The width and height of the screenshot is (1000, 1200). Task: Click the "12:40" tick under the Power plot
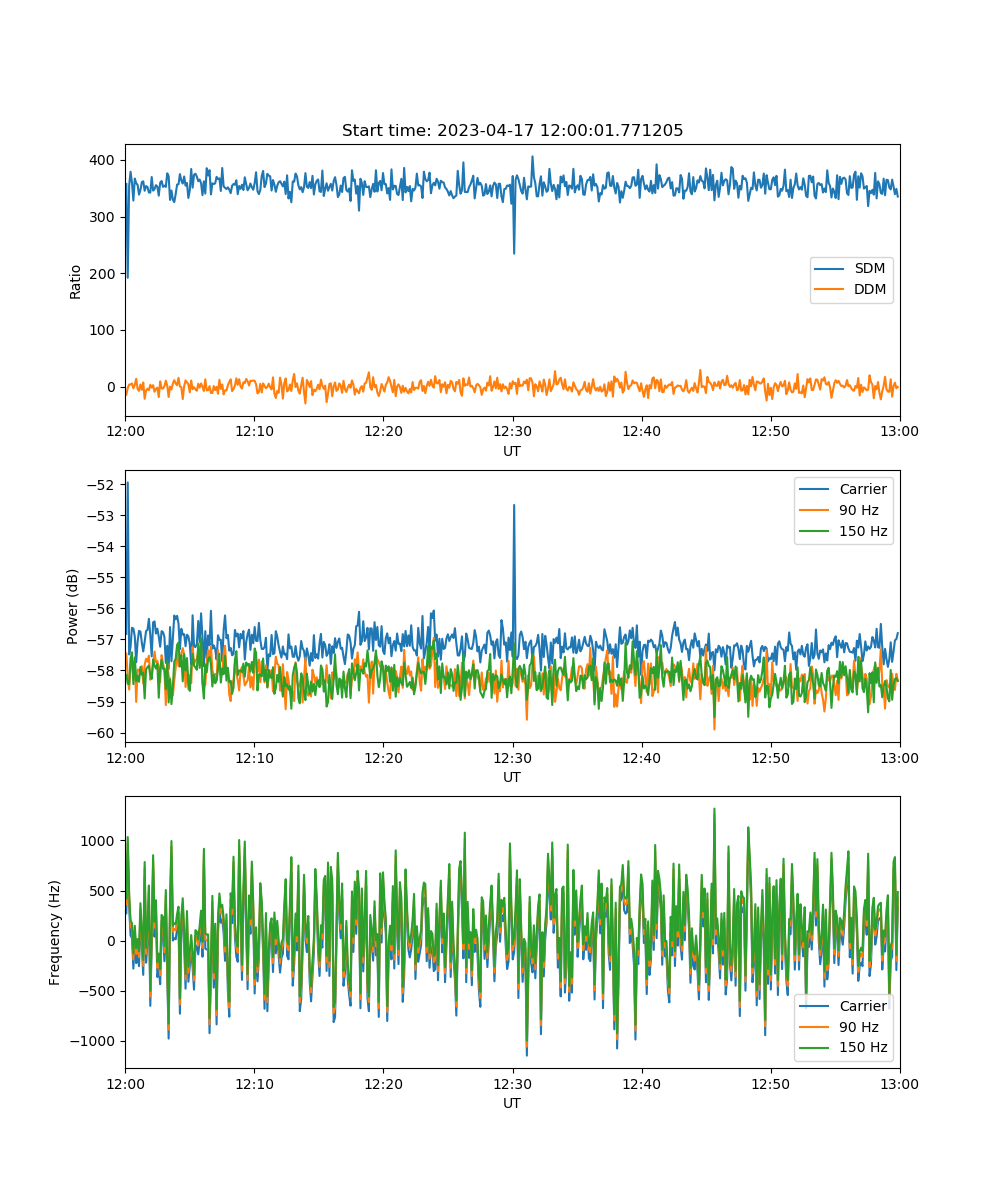click(641, 757)
